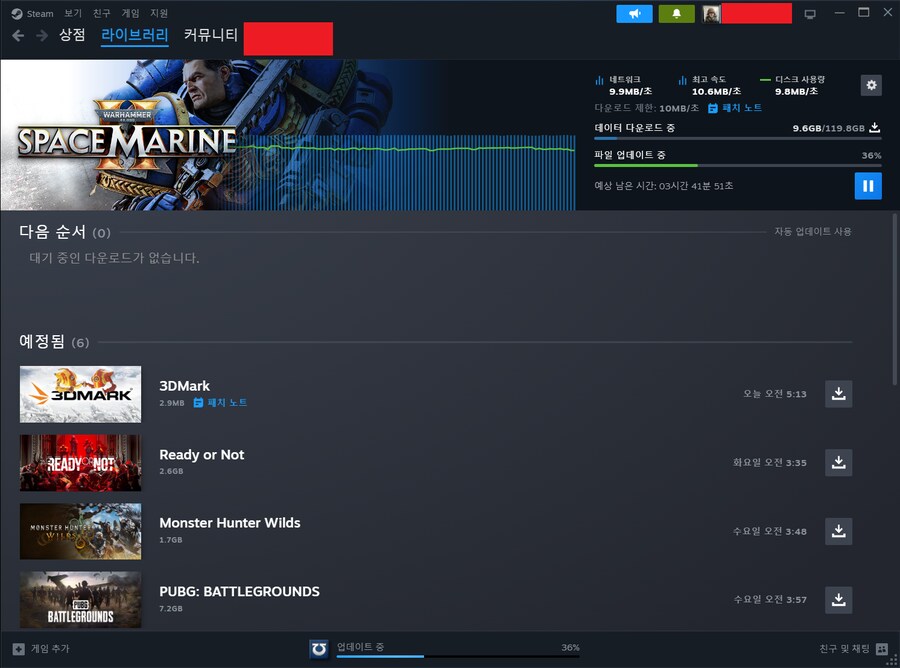Minimize the Steam window
Screen dimensions: 900x668
click(839, 13)
